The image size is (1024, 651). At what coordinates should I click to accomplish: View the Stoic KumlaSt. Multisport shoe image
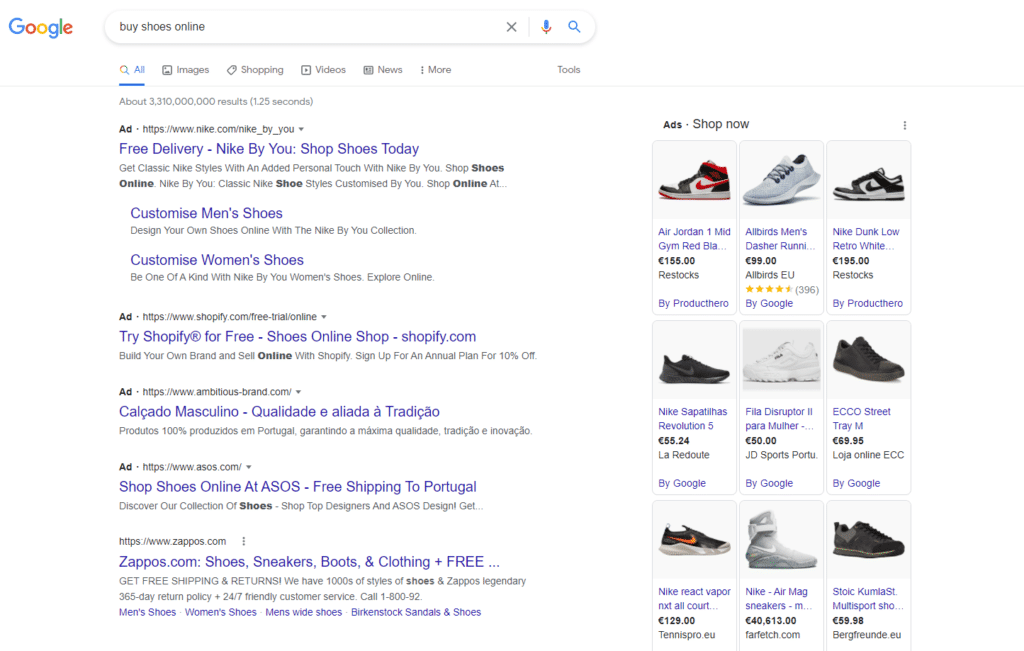click(x=869, y=541)
